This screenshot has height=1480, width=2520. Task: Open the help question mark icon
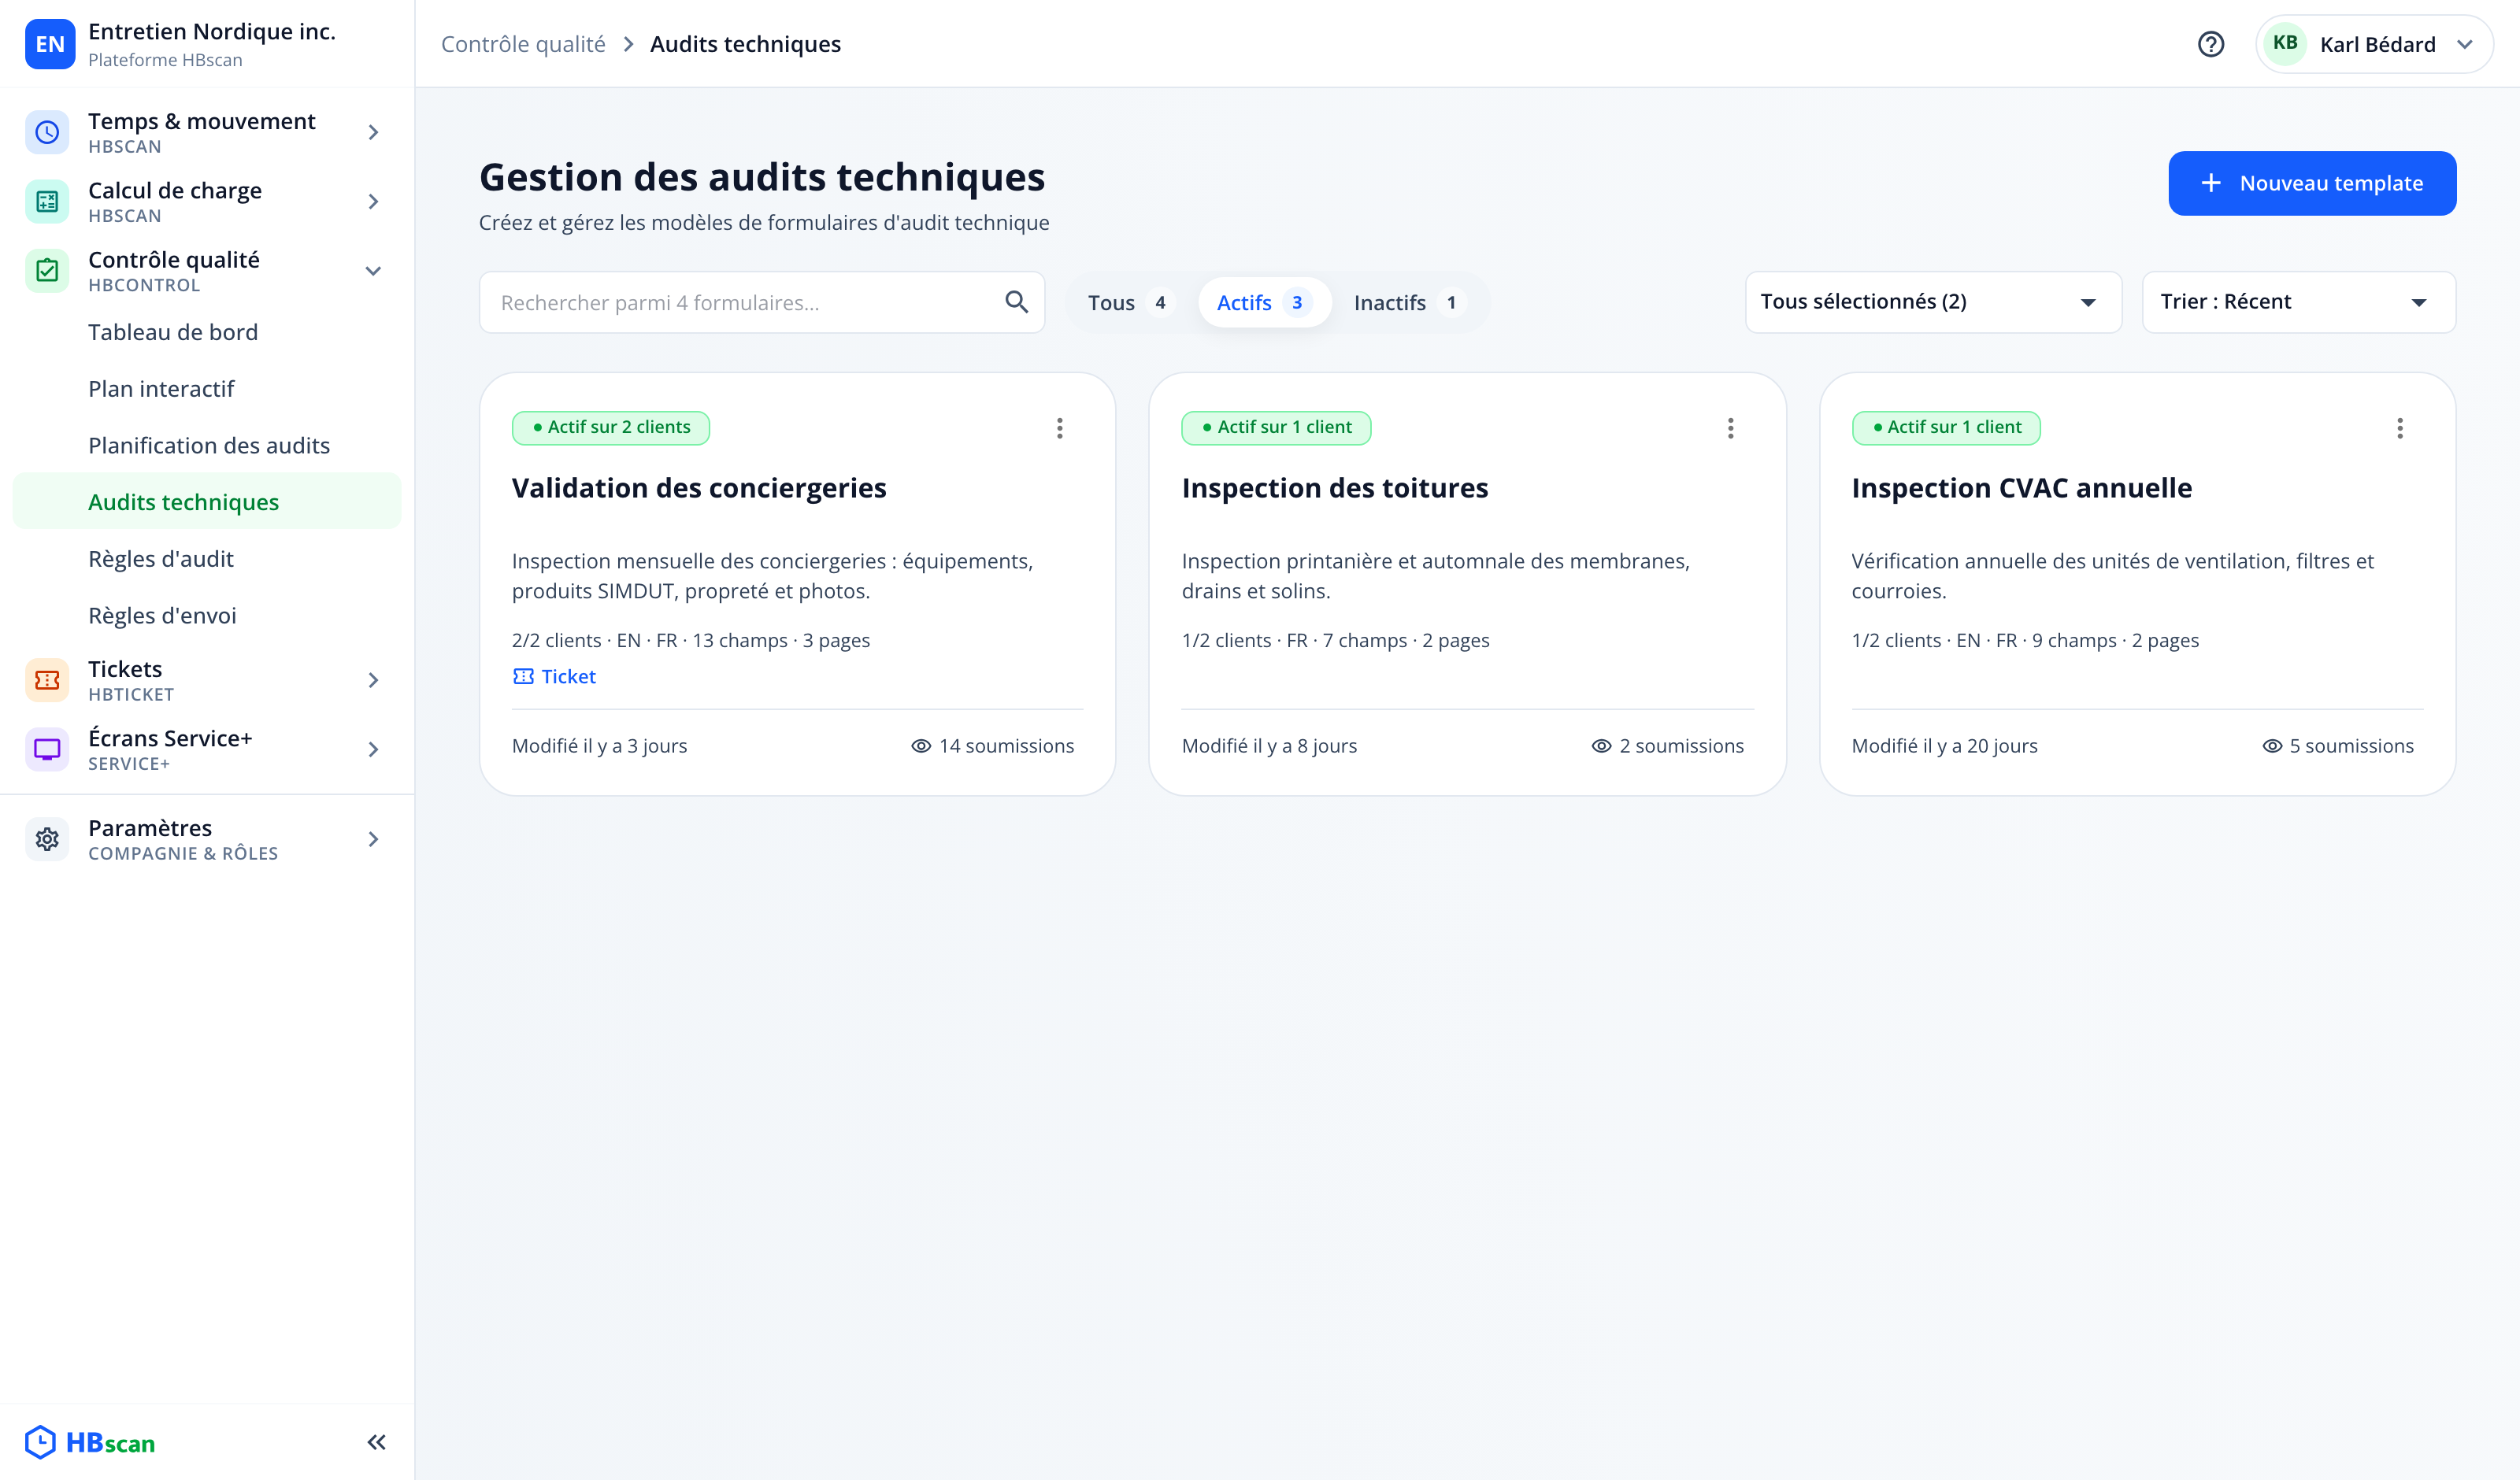(2210, 44)
